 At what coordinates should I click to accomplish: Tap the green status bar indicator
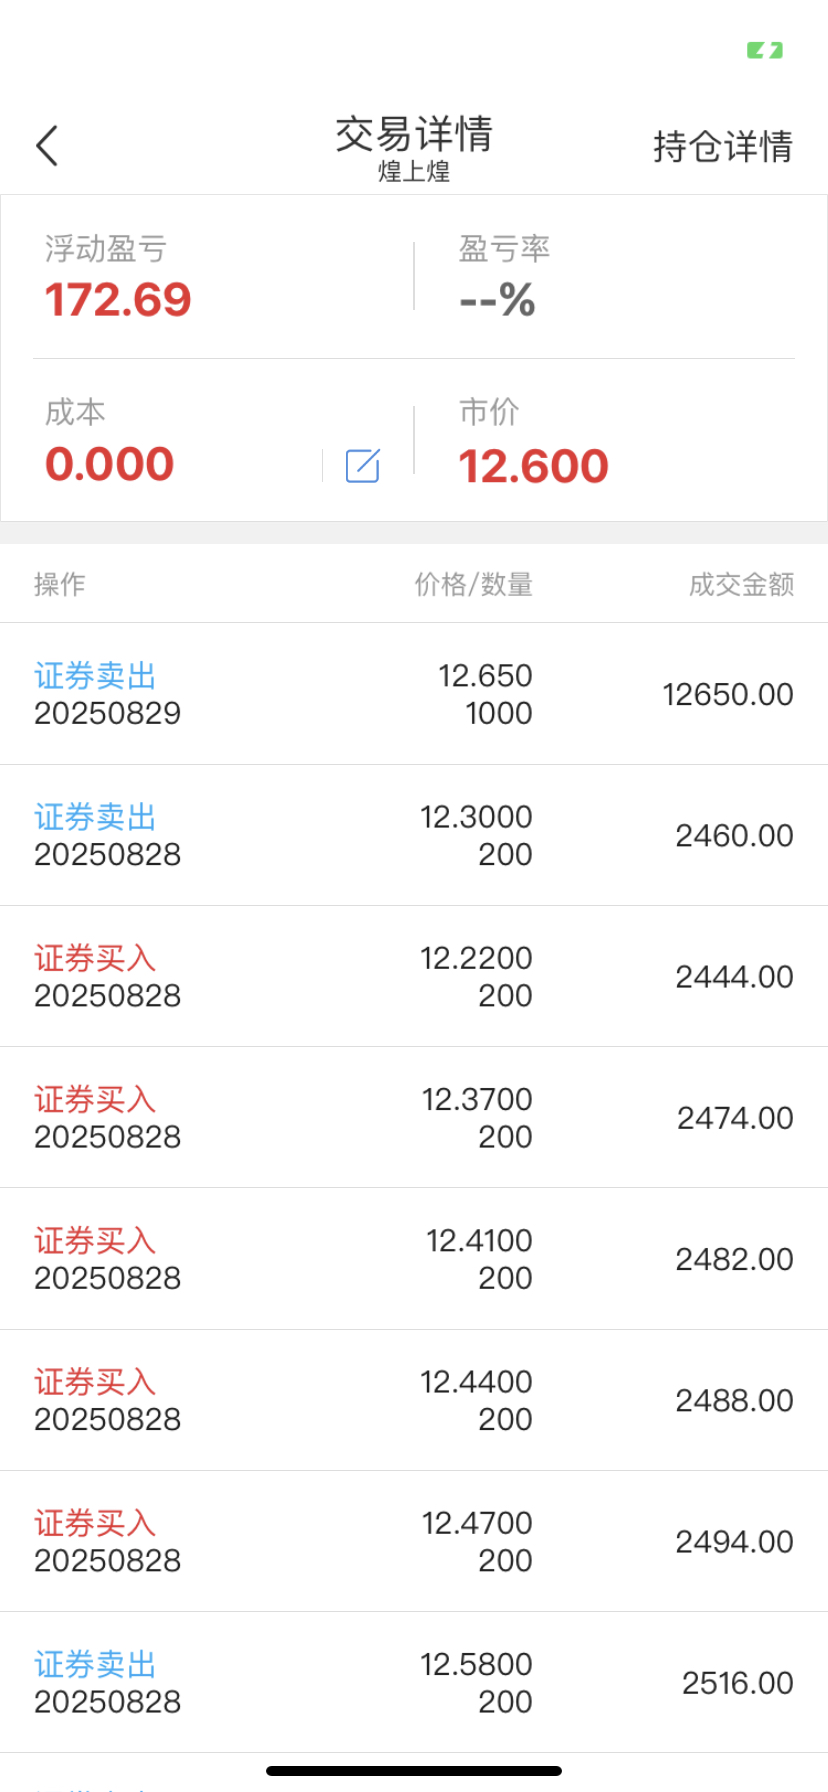765,50
